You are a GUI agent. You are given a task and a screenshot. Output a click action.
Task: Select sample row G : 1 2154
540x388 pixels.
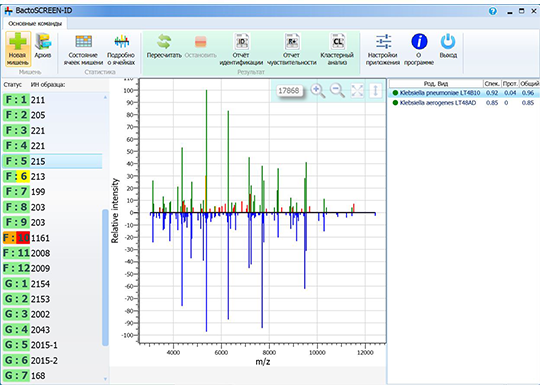pos(52,284)
